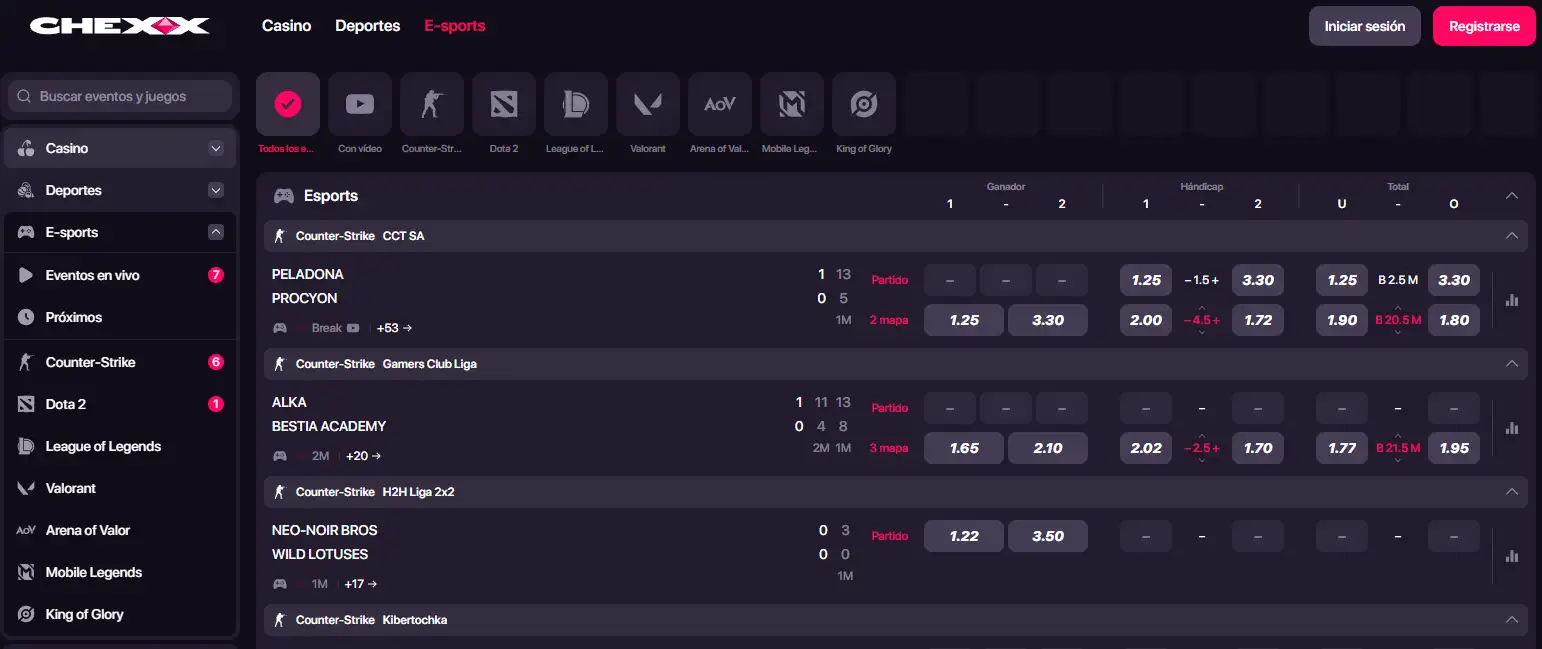Select handicap odds 2.00 for PELADONA

1146,320
